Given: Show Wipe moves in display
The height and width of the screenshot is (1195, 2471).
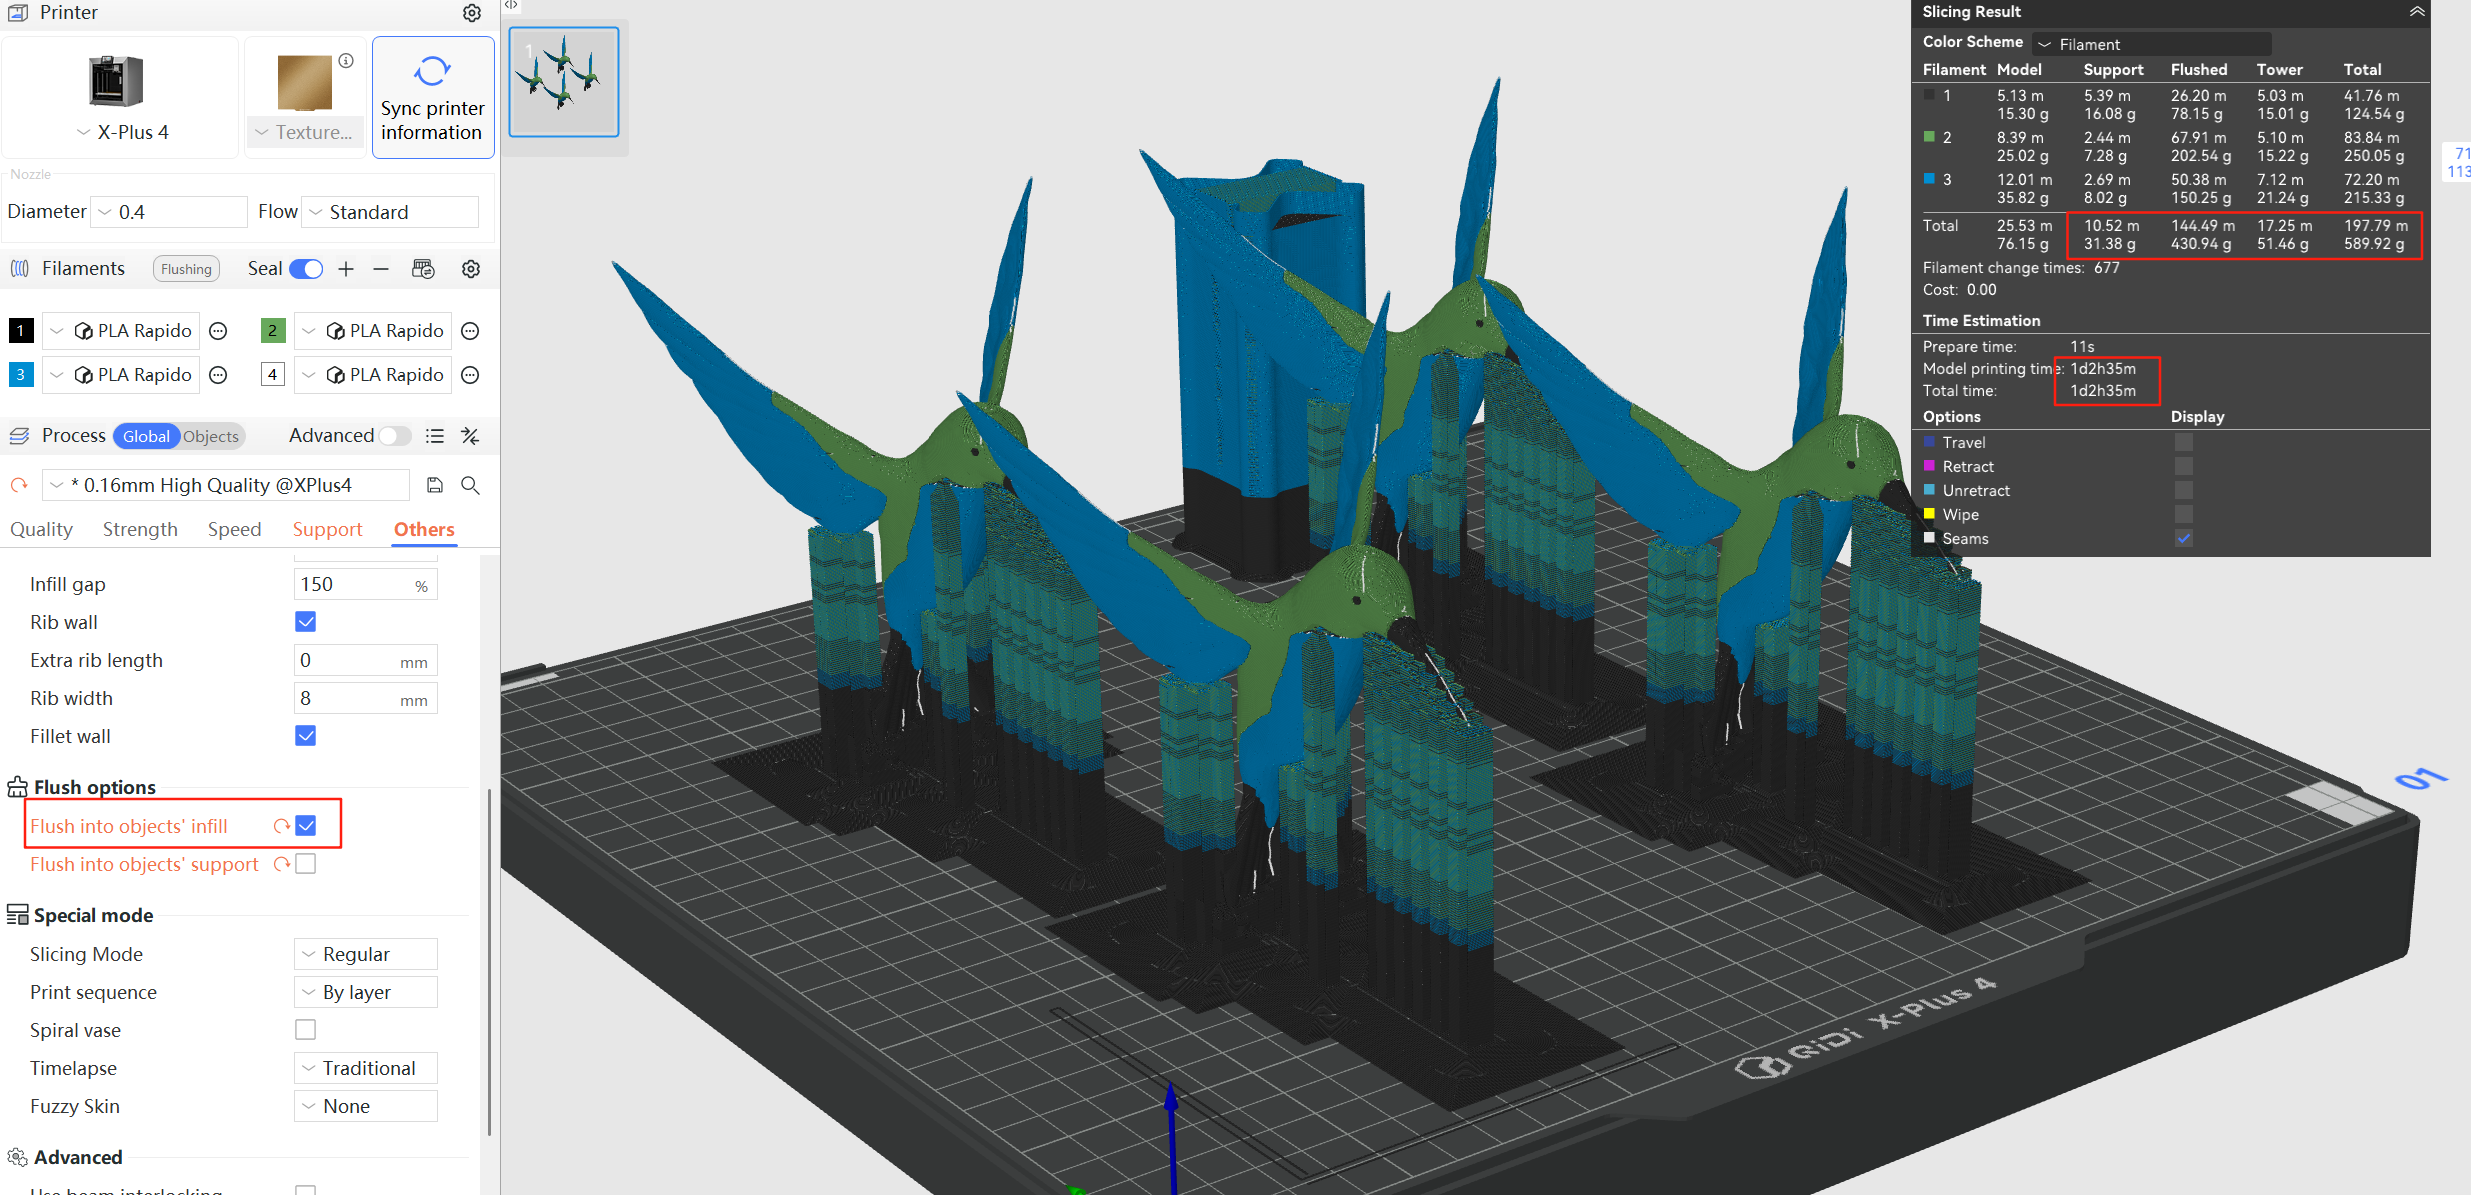Looking at the screenshot, I should click(x=2184, y=514).
